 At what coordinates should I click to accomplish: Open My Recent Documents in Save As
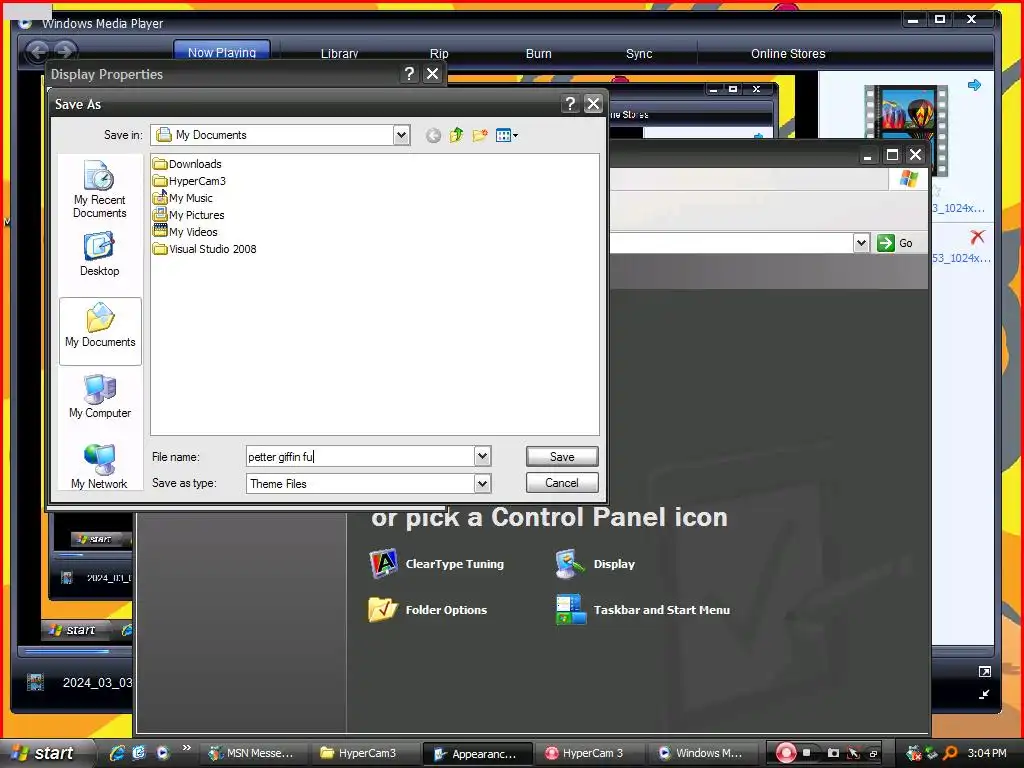pyautogui.click(x=99, y=189)
